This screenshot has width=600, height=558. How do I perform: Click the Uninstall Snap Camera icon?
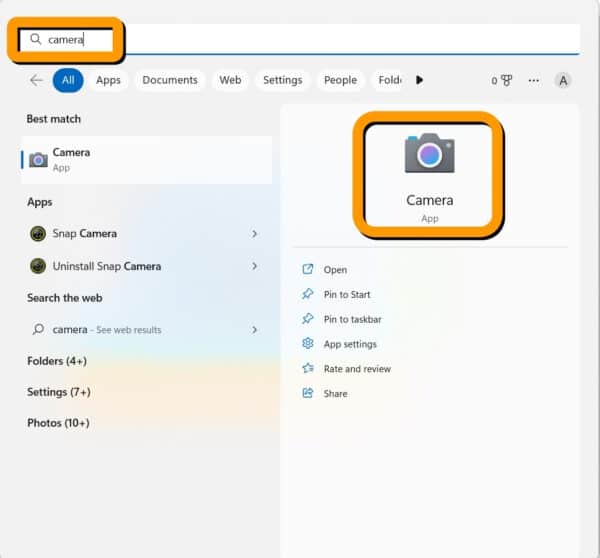tap(38, 266)
